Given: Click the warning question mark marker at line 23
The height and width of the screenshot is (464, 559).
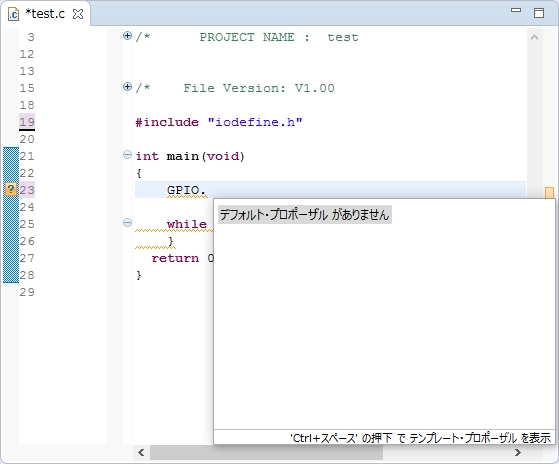Looking at the screenshot, I should tap(11, 189).
